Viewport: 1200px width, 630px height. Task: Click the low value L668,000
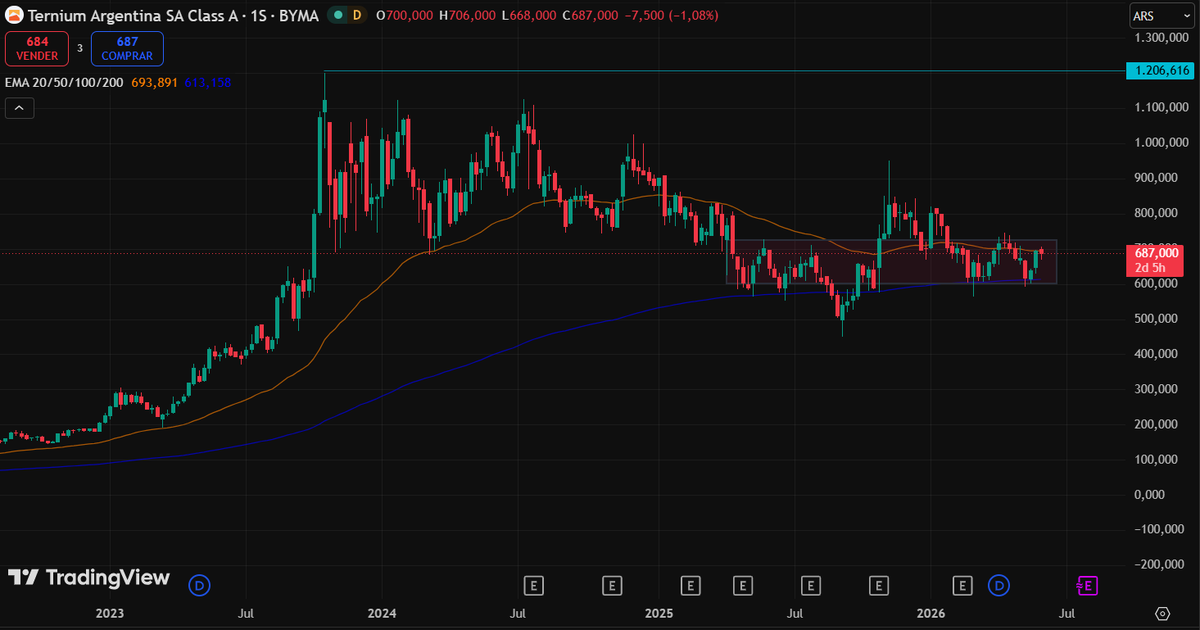pyautogui.click(x=528, y=15)
